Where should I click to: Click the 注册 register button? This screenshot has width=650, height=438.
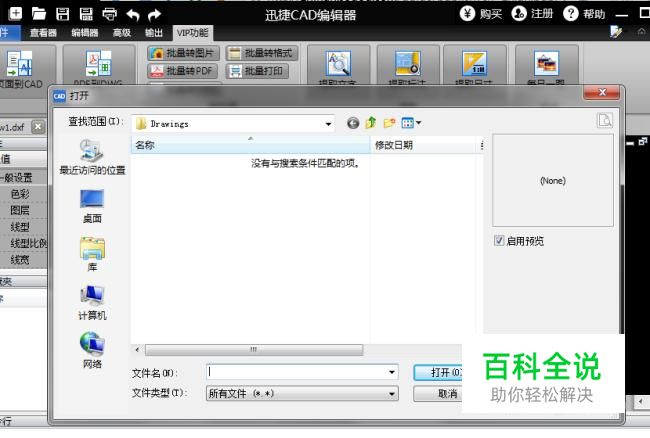[532, 14]
